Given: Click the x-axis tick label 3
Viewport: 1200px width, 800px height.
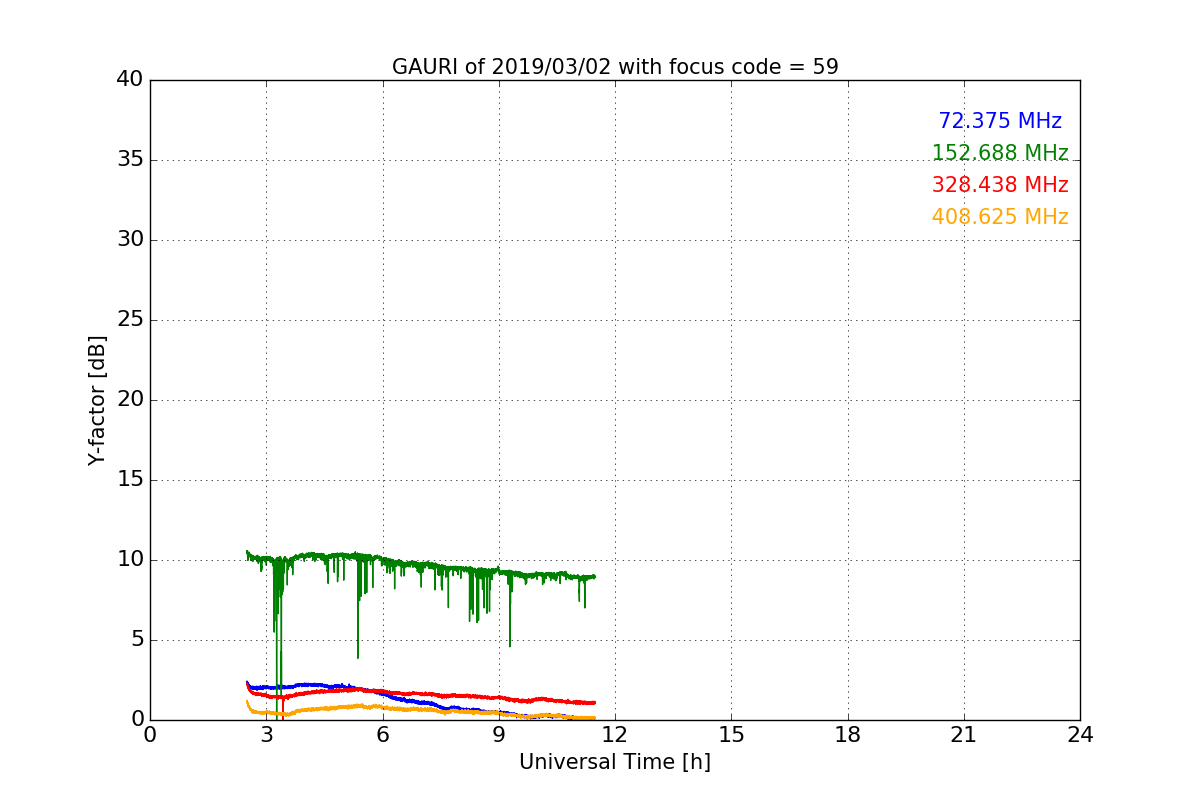Looking at the screenshot, I should (x=266, y=735).
